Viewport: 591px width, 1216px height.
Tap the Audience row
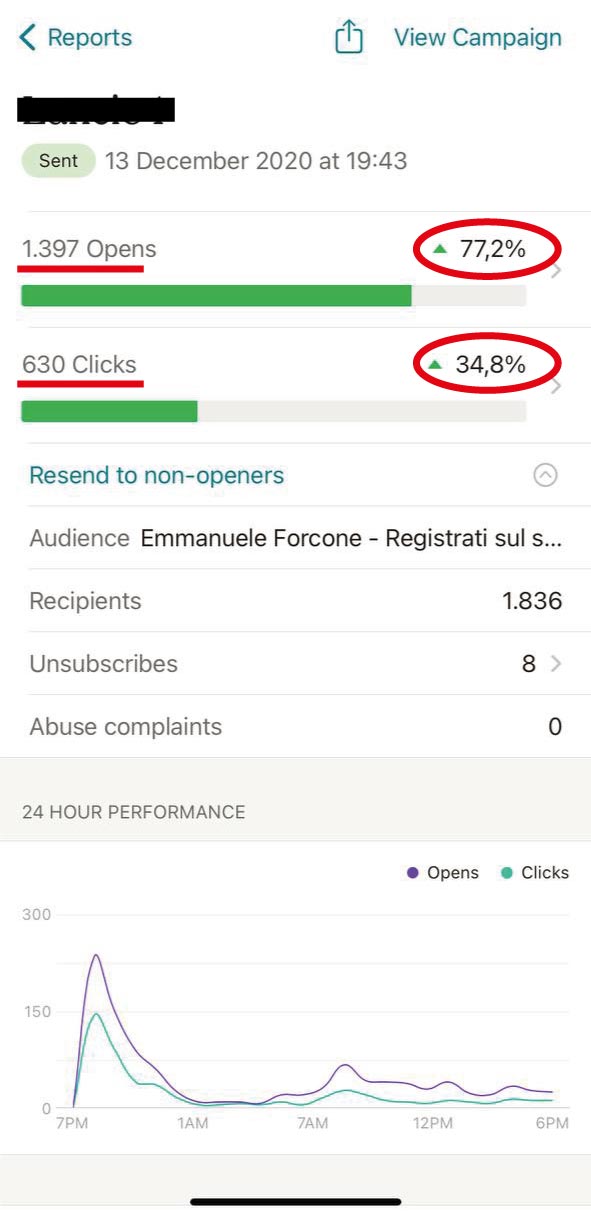pyautogui.click(x=295, y=538)
